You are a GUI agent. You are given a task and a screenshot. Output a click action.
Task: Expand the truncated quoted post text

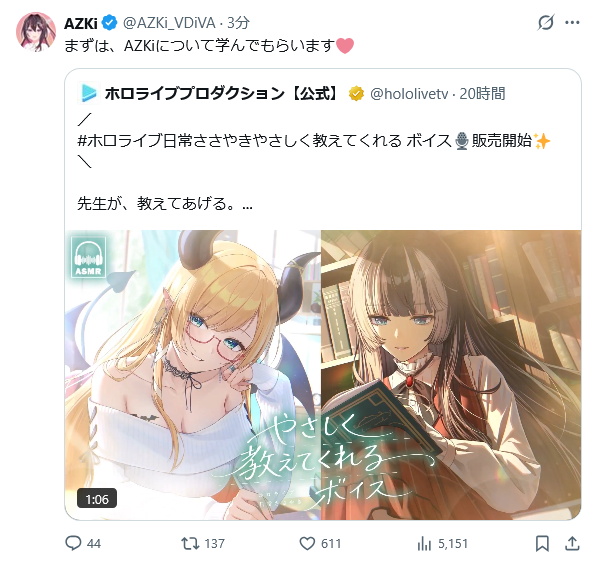tap(247, 204)
